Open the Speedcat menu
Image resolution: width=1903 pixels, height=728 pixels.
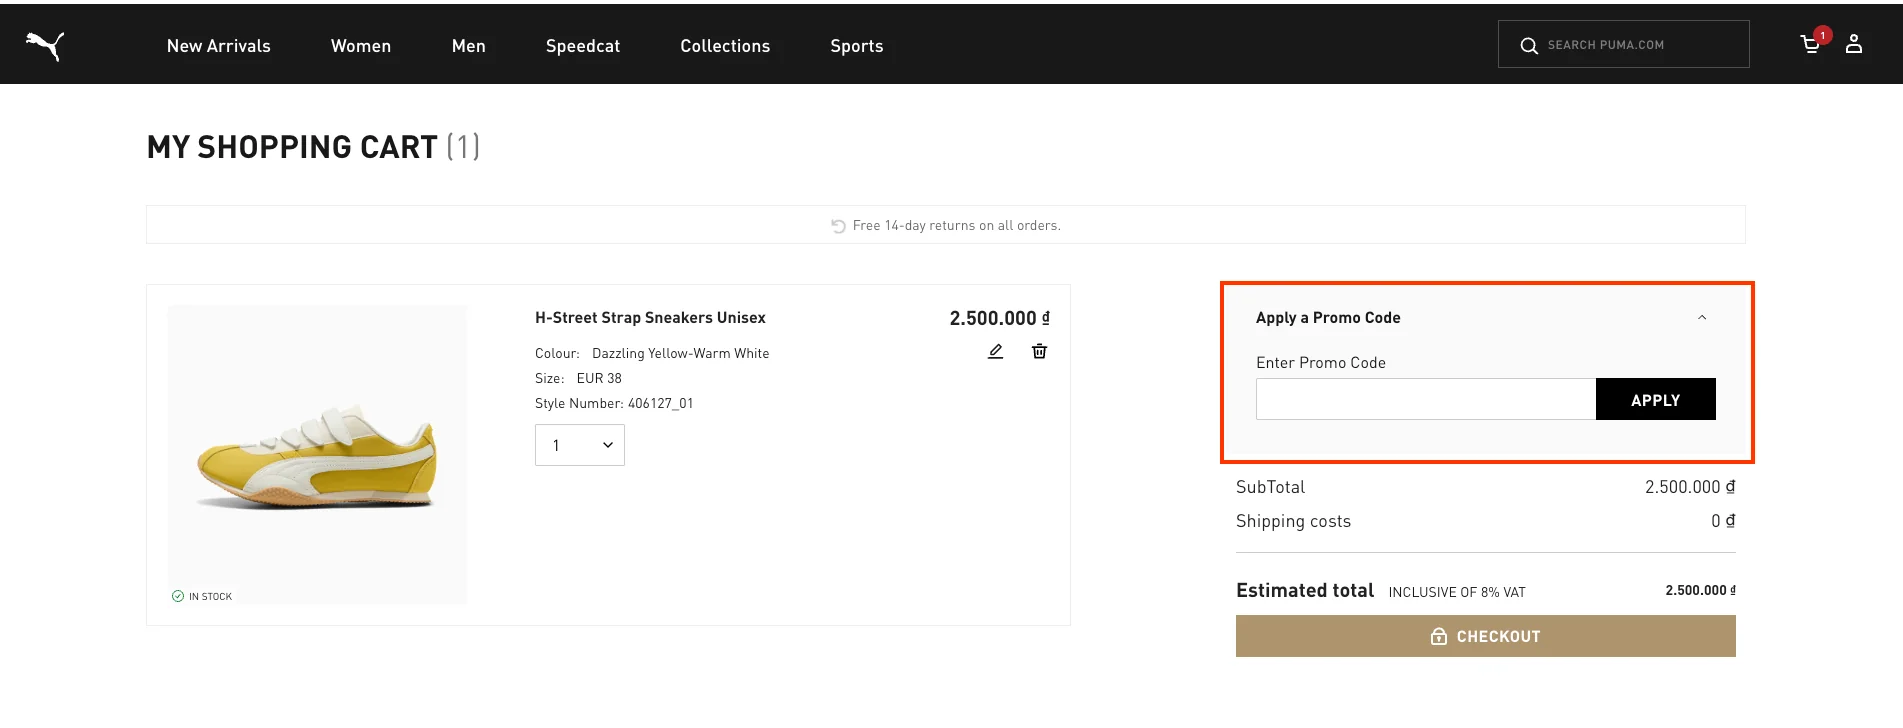[583, 46]
